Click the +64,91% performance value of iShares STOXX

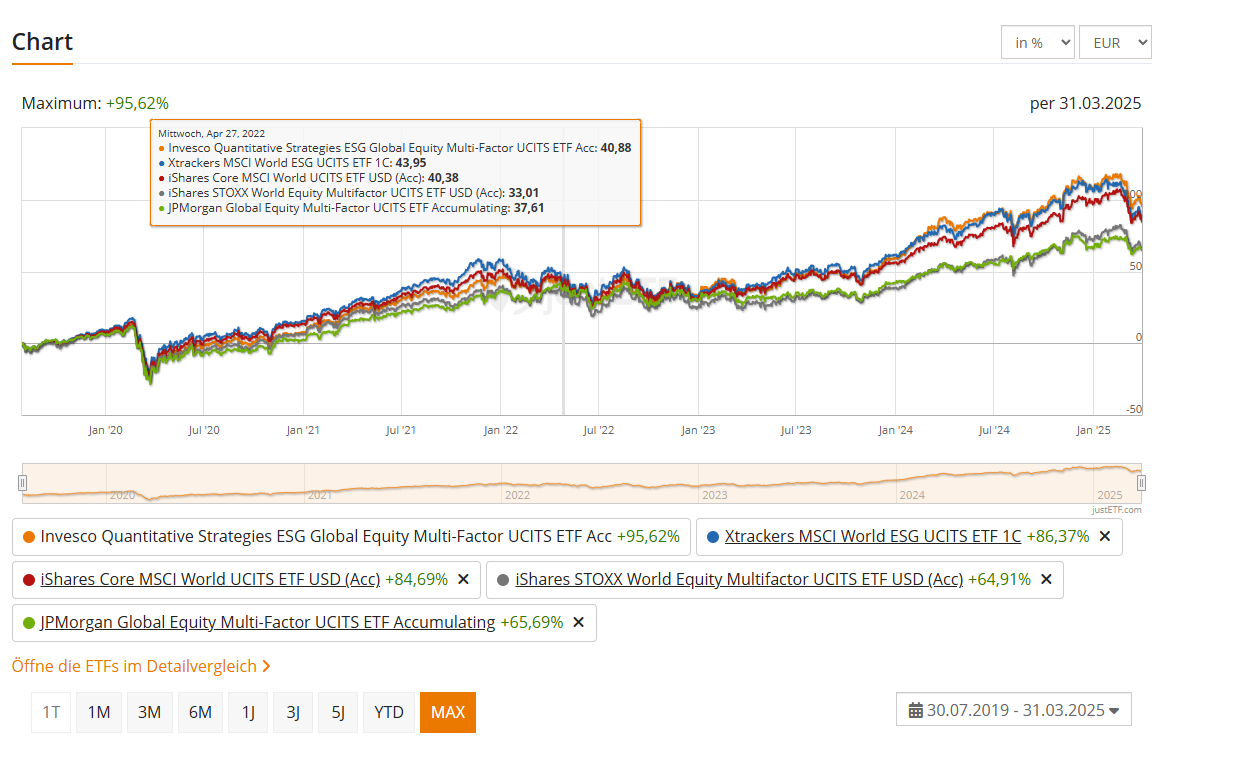999,580
